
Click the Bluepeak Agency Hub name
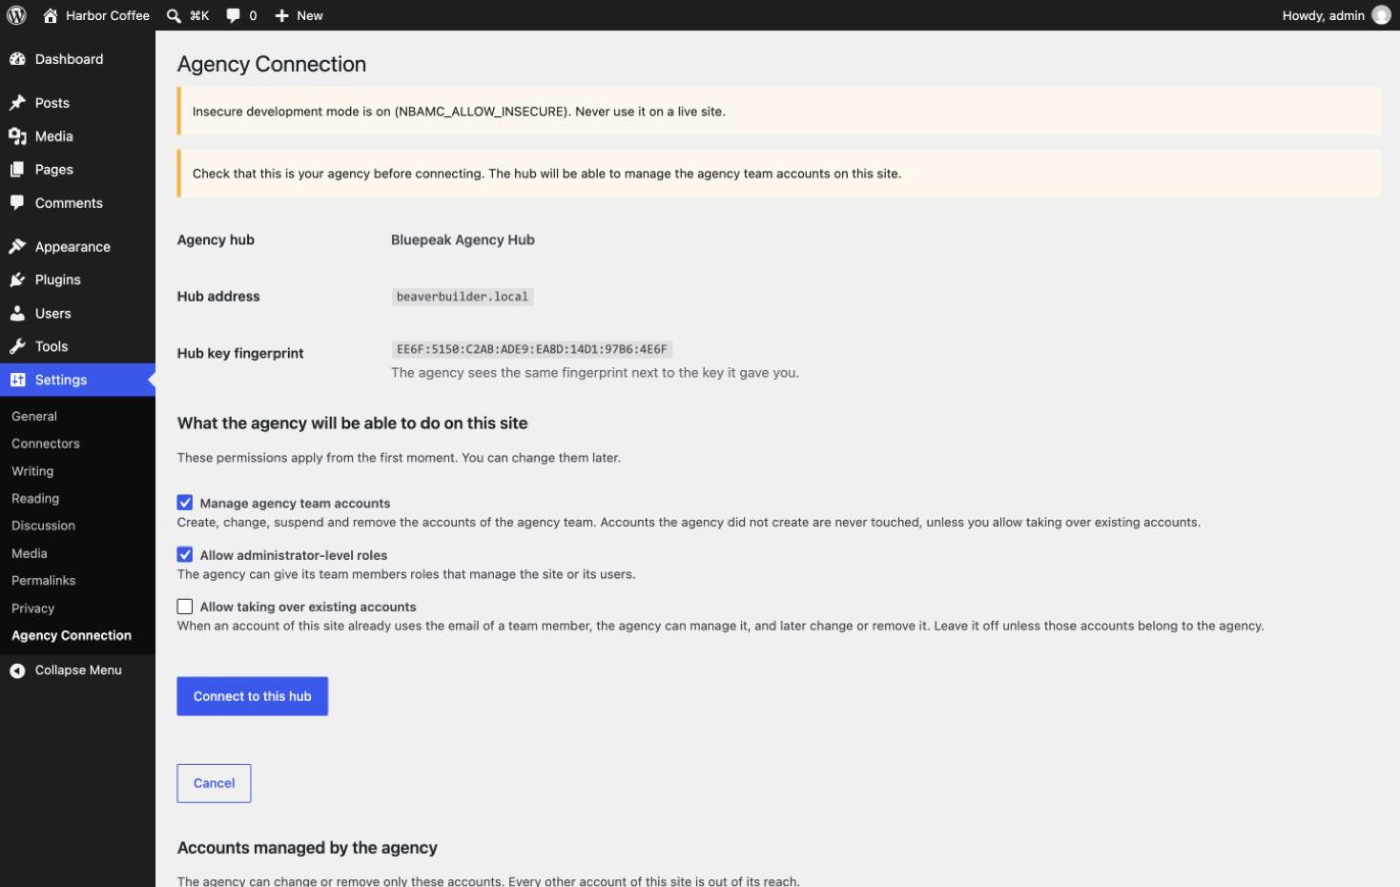[x=463, y=240]
